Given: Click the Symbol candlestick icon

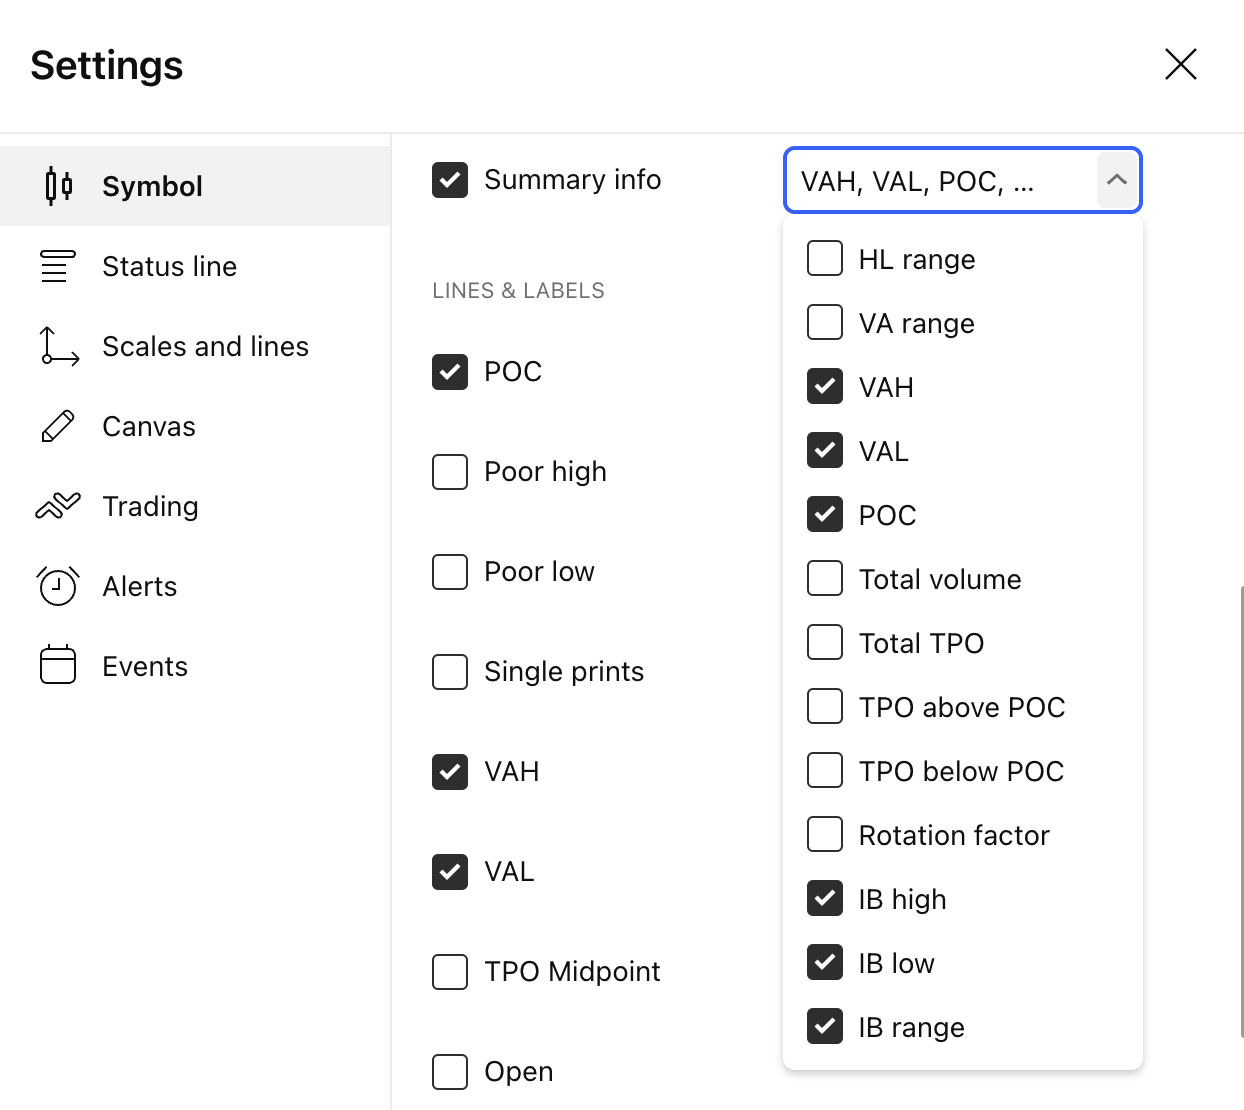Looking at the screenshot, I should click(x=58, y=186).
